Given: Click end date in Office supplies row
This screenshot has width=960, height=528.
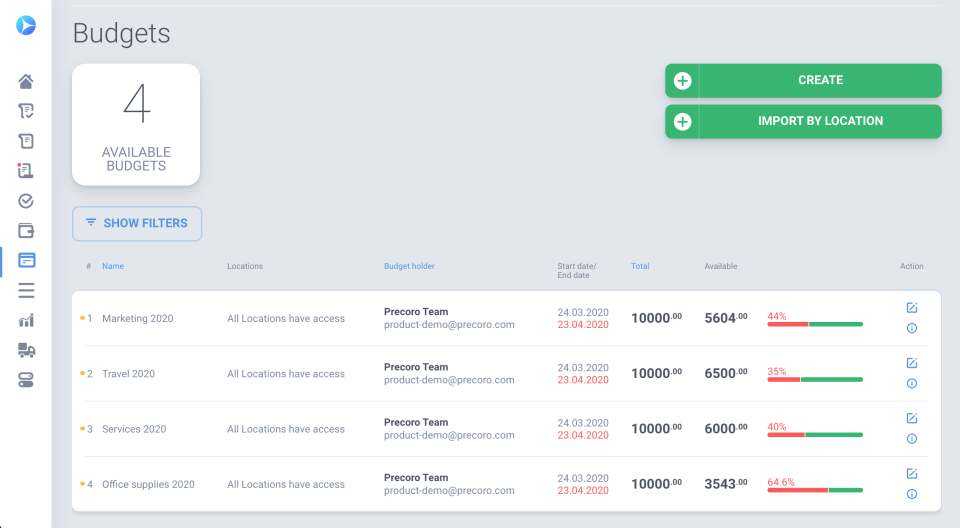Looking at the screenshot, I should coord(583,490).
